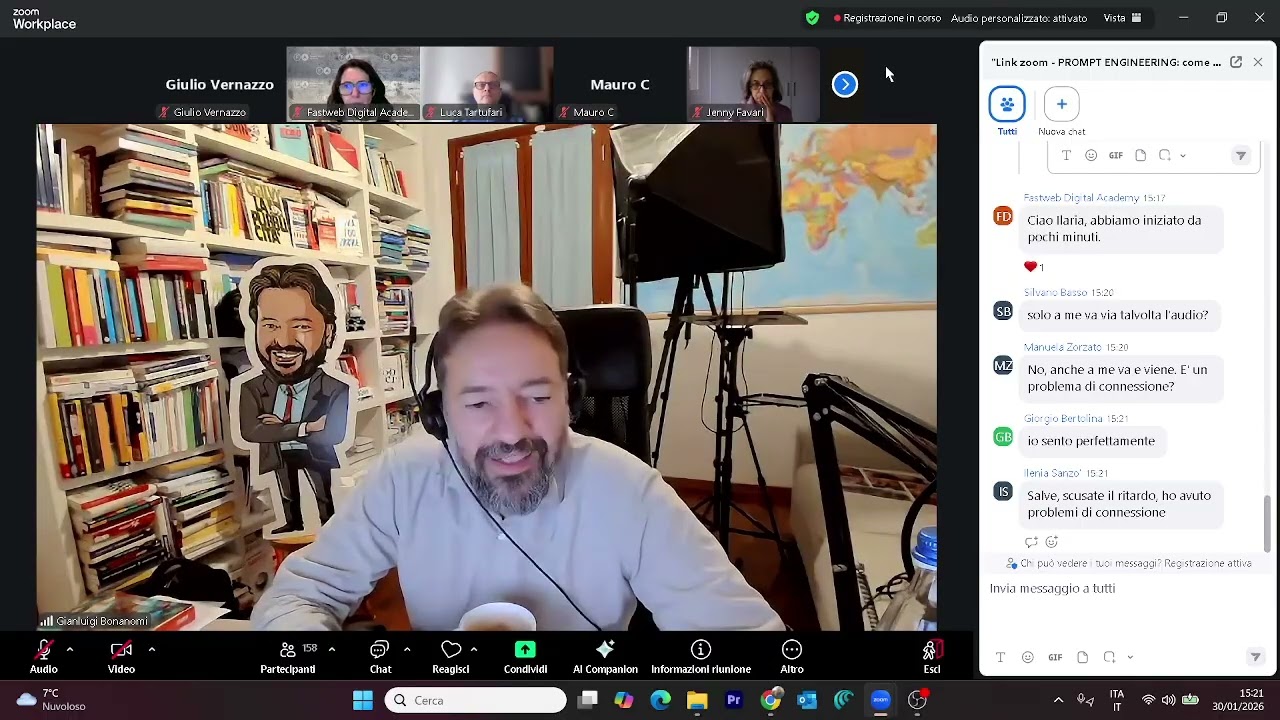Click message 'io sento perfettamente'

click(x=1091, y=441)
